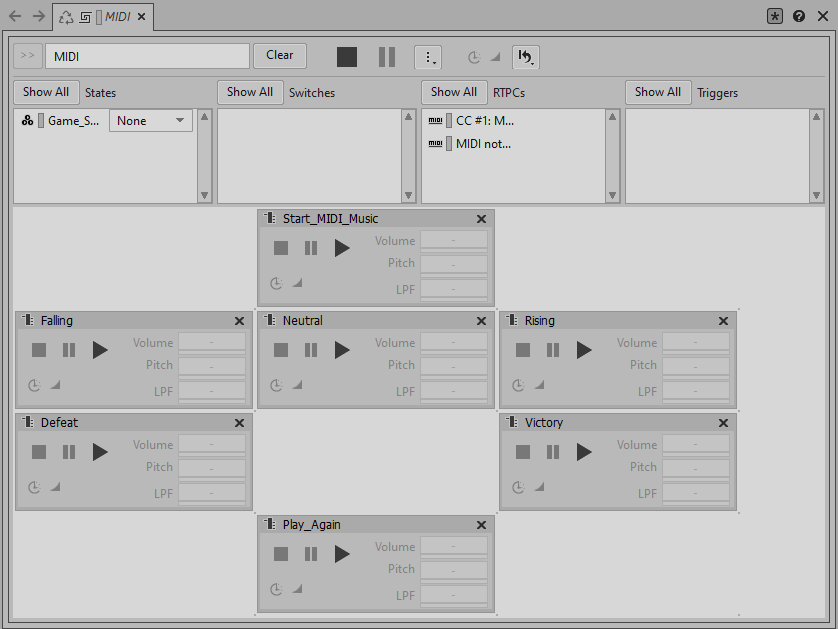The width and height of the screenshot is (838, 629).
Task: Show All States button
Action: pos(46,92)
